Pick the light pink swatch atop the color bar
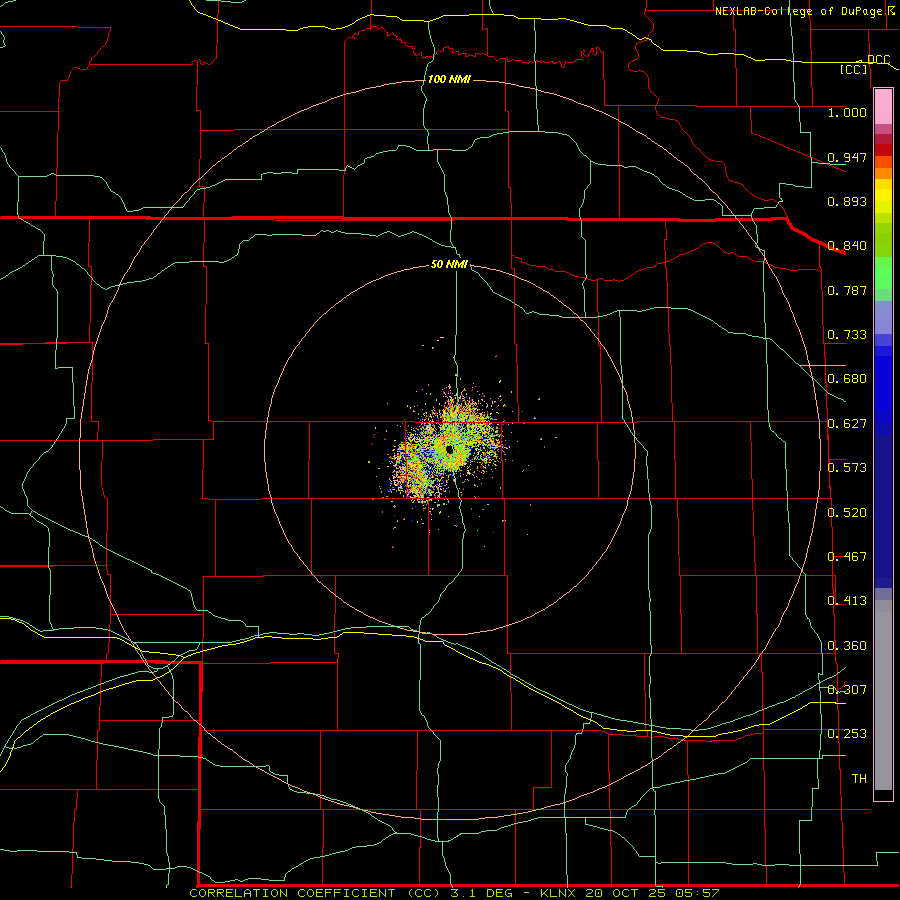Image resolution: width=900 pixels, height=900 pixels. point(883,106)
